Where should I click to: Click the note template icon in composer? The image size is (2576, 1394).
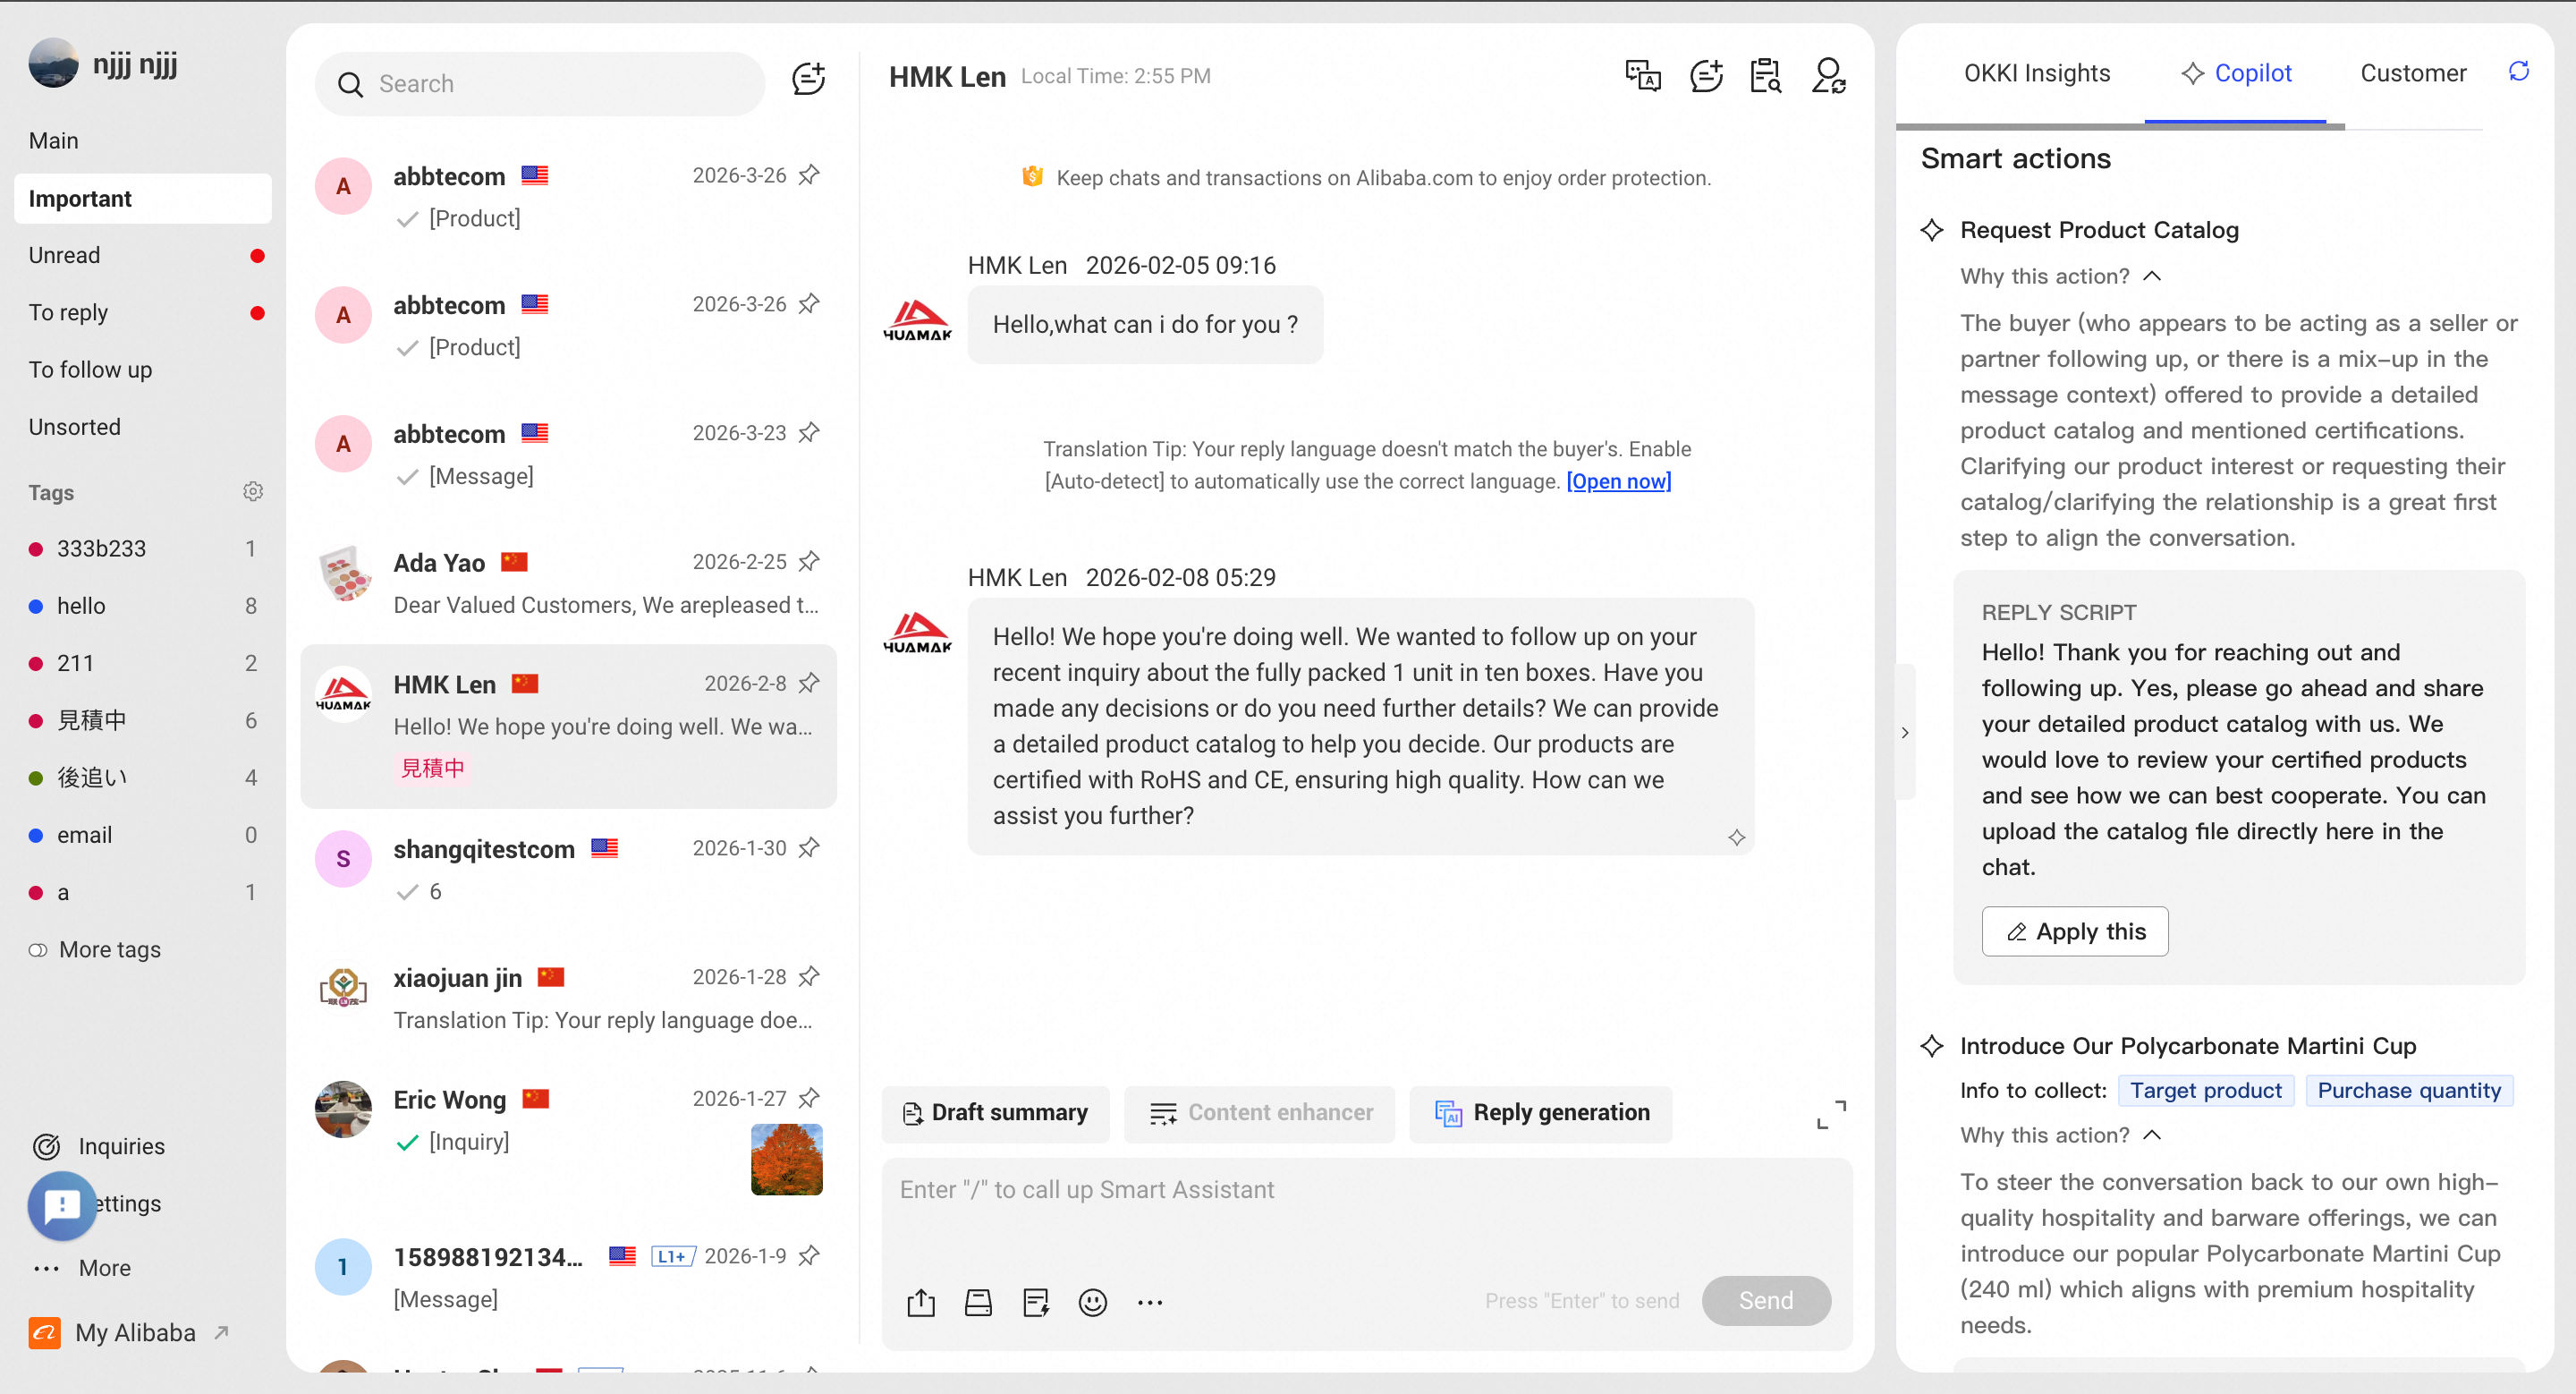point(1036,1302)
